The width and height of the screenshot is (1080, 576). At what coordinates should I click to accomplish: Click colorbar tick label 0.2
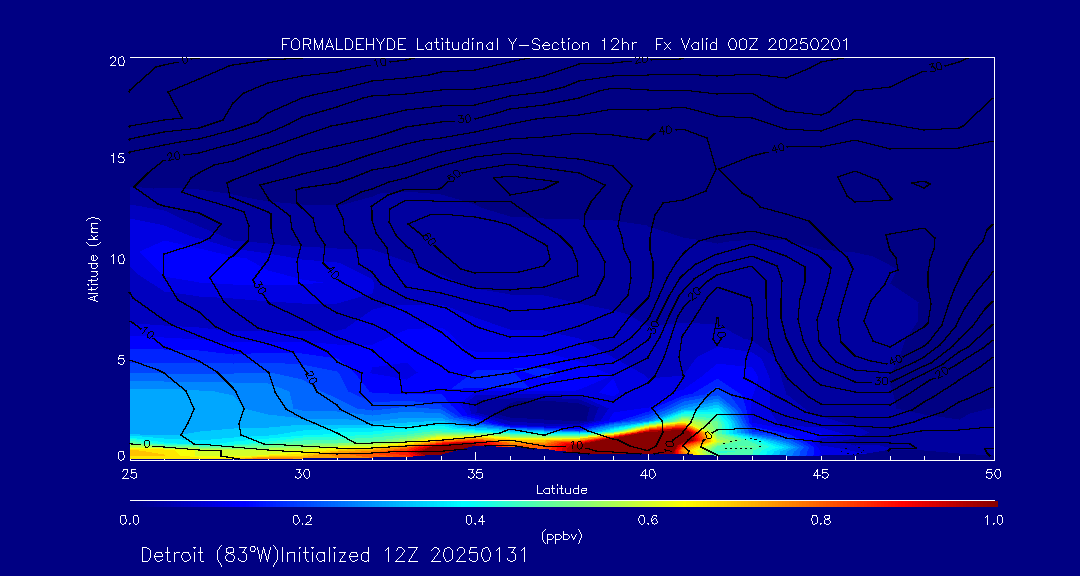pyautogui.click(x=302, y=520)
